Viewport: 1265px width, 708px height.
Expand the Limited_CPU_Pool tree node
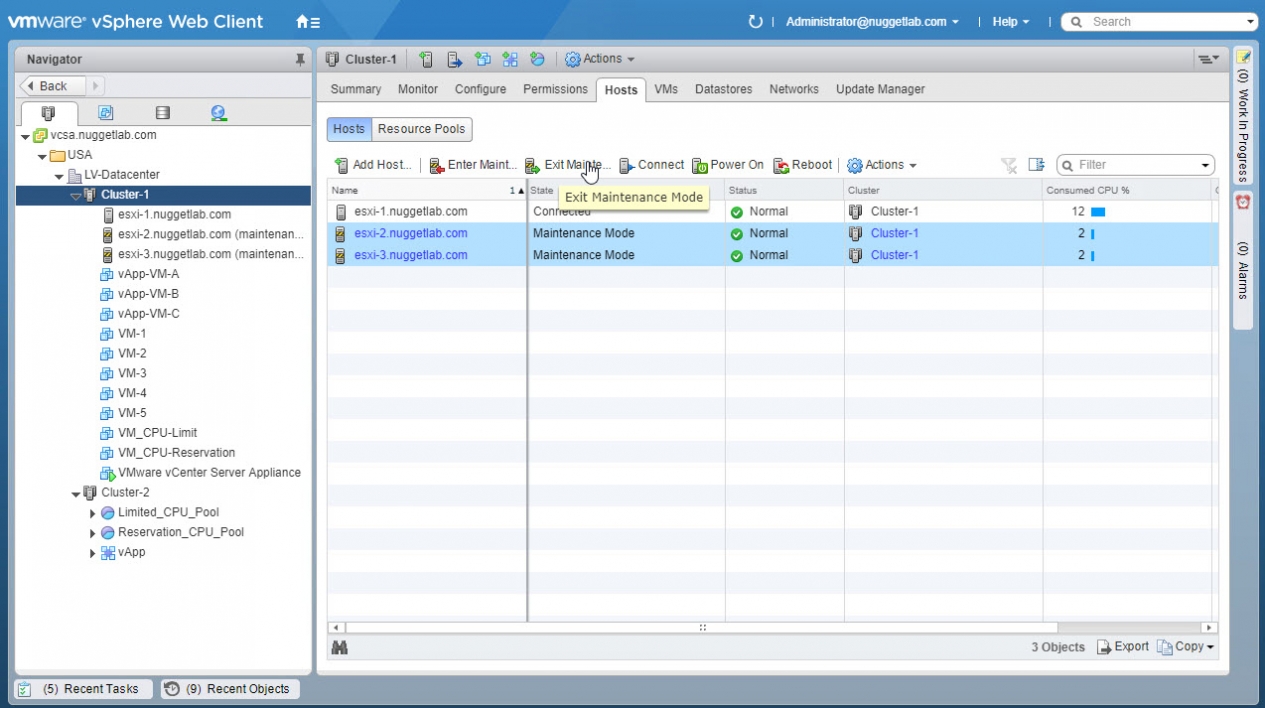coord(93,513)
